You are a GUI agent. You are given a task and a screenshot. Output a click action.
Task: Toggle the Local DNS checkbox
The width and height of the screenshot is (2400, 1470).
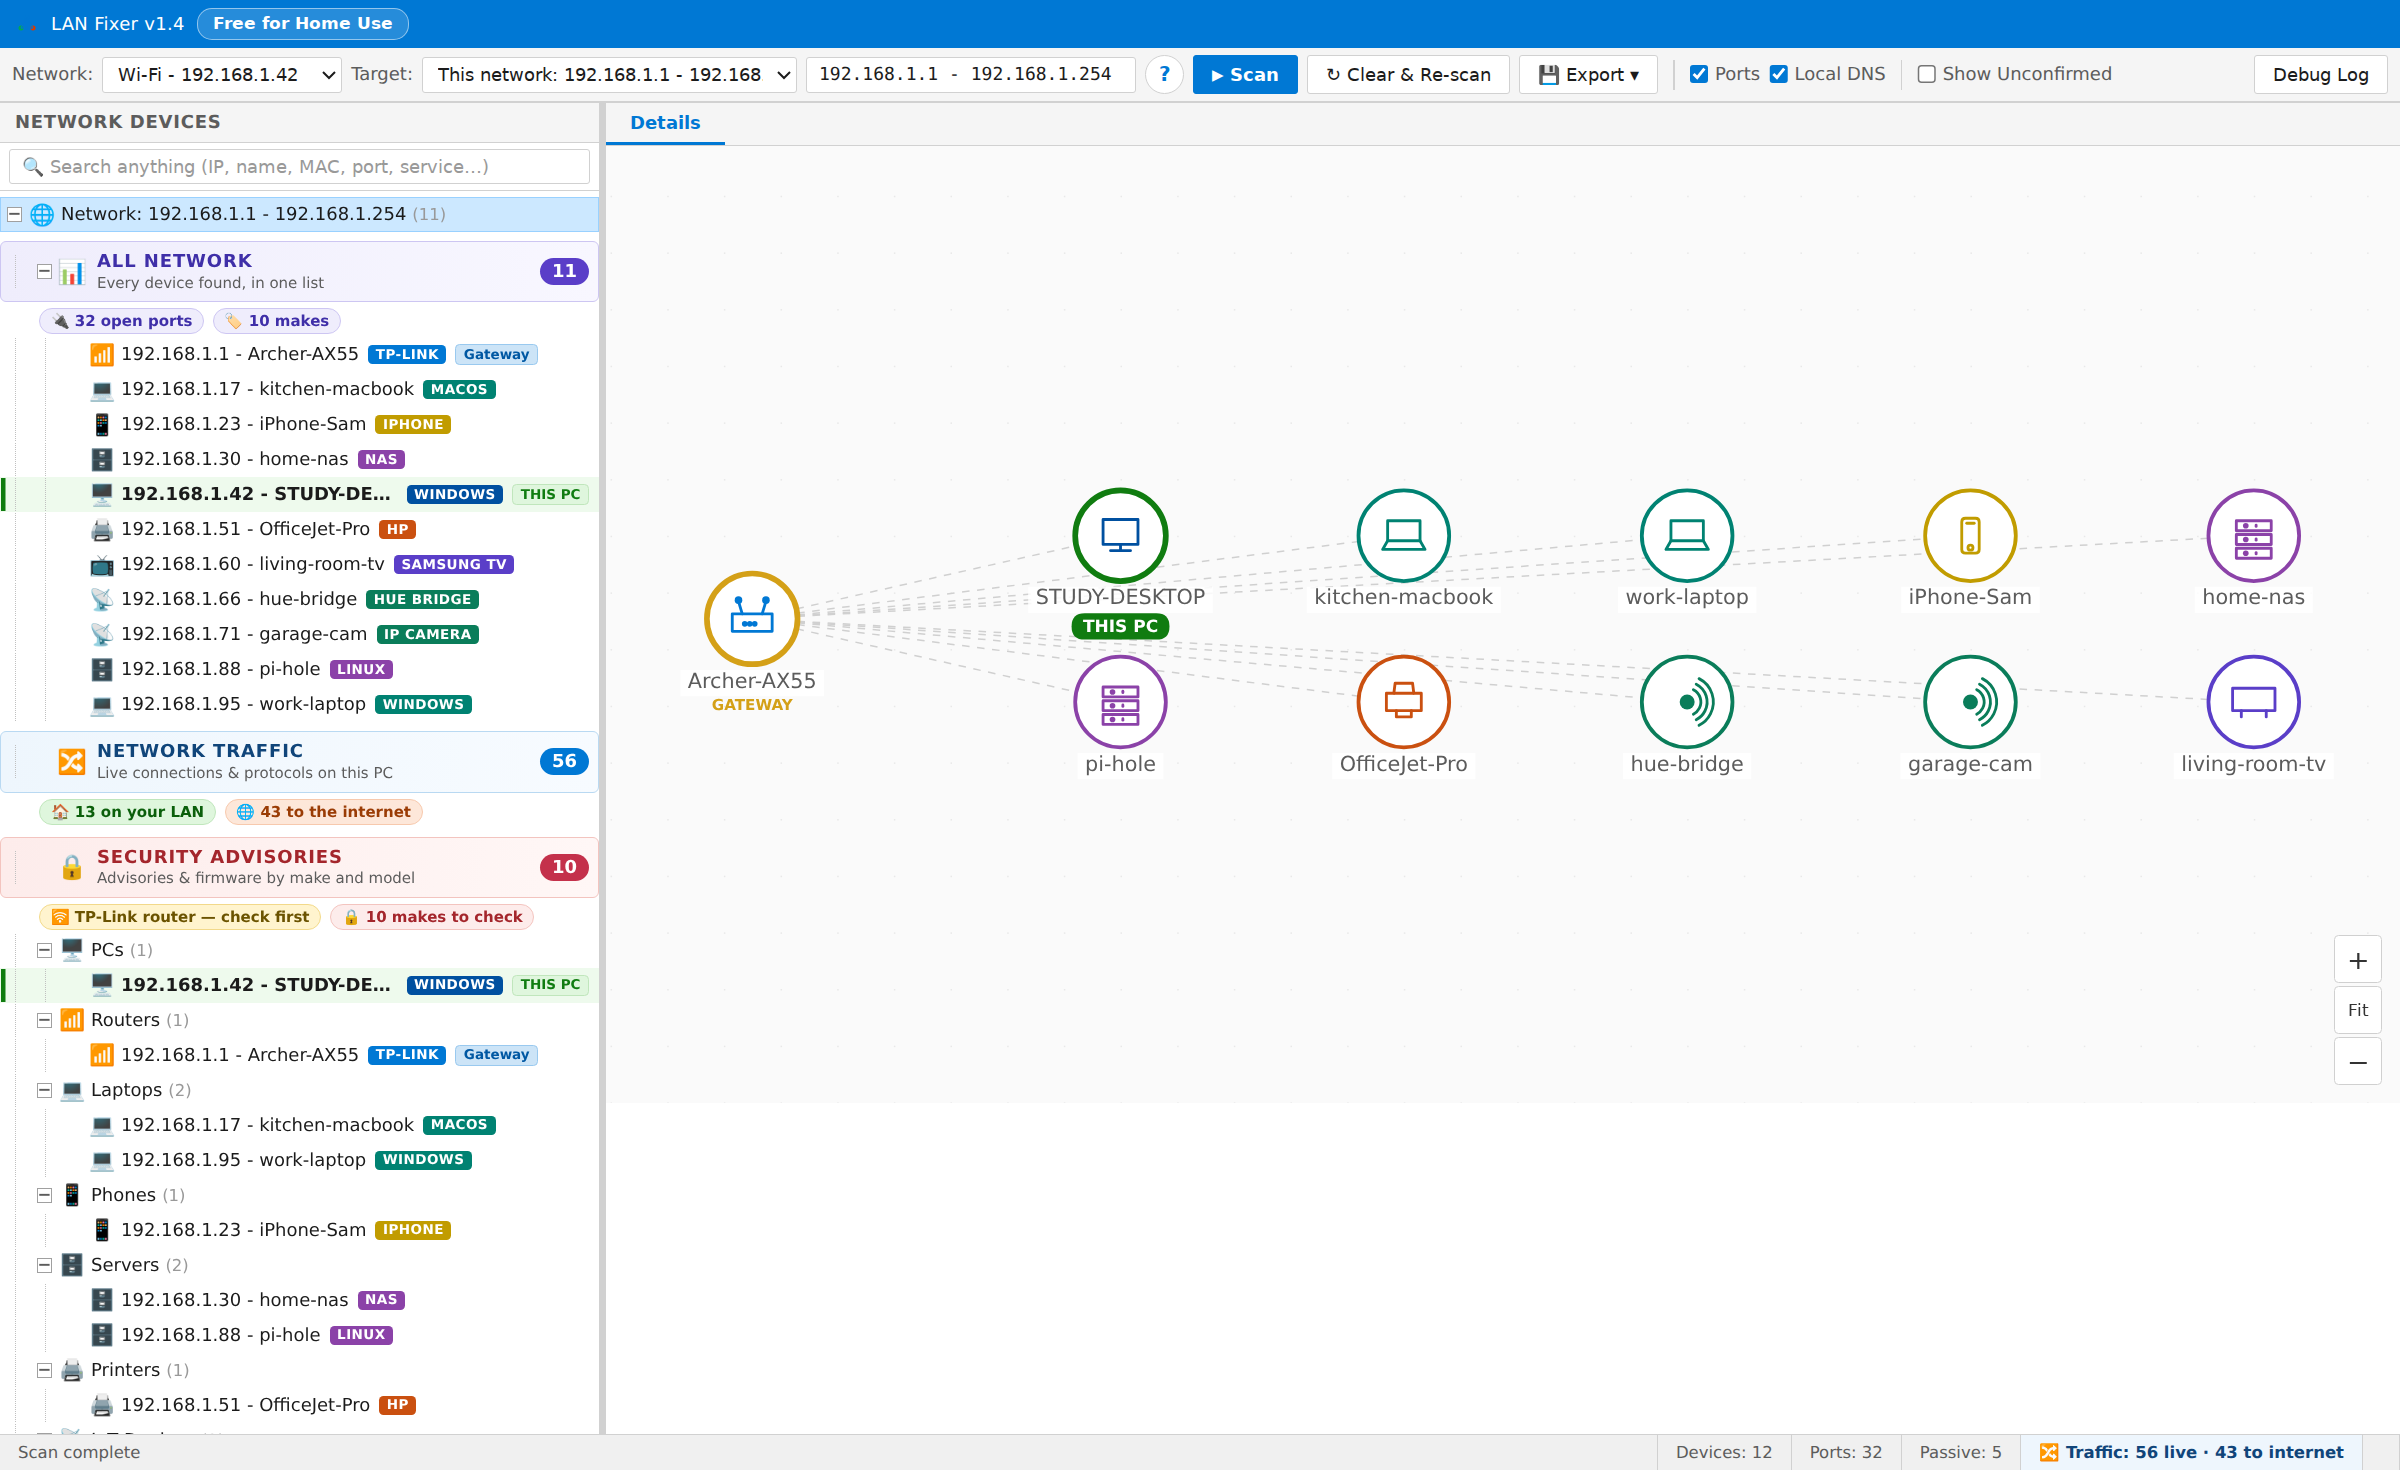[1778, 74]
